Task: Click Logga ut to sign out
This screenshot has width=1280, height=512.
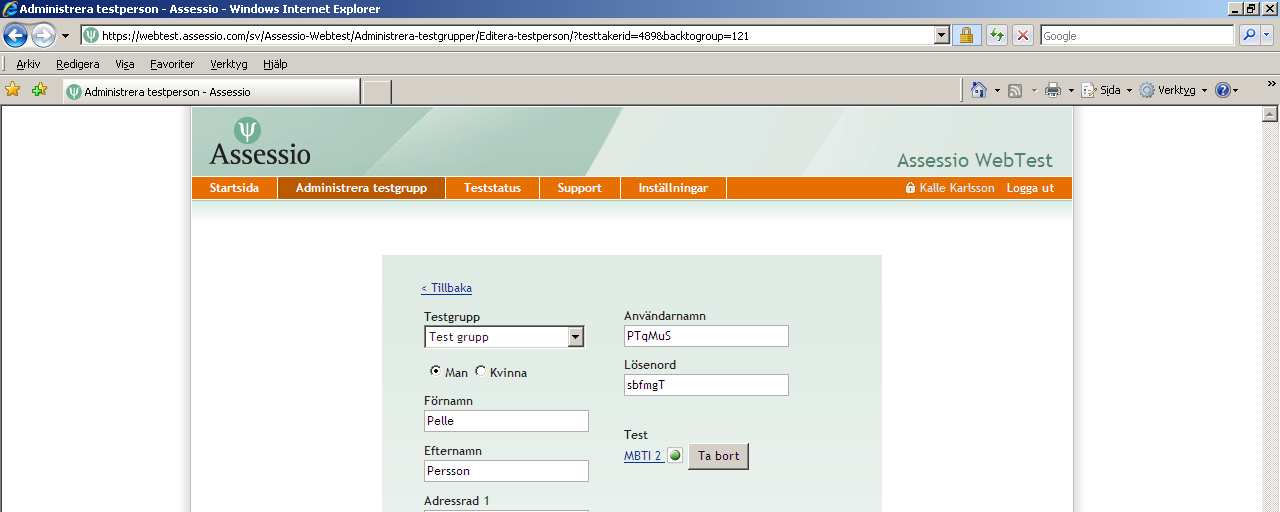Action: point(1030,188)
